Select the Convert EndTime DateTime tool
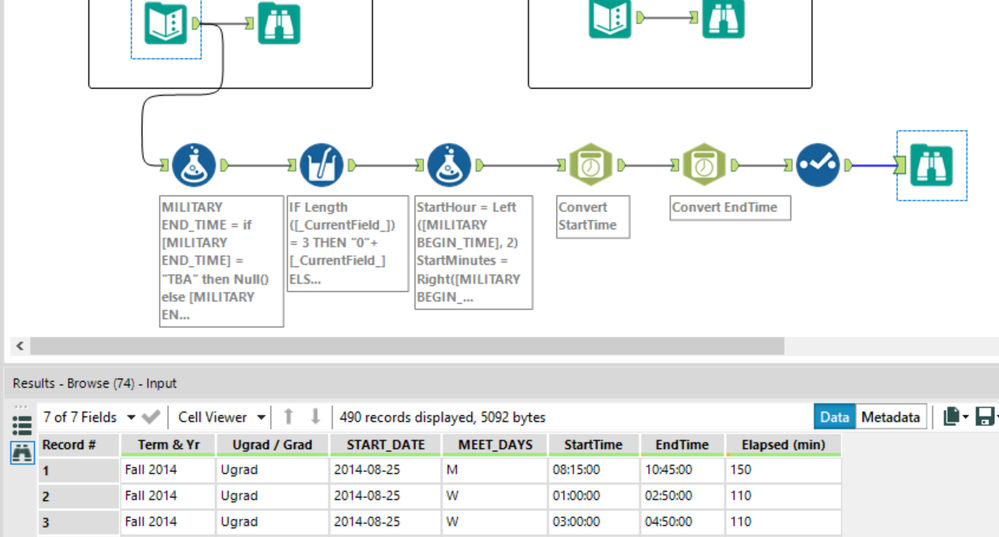 coord(704,165)
